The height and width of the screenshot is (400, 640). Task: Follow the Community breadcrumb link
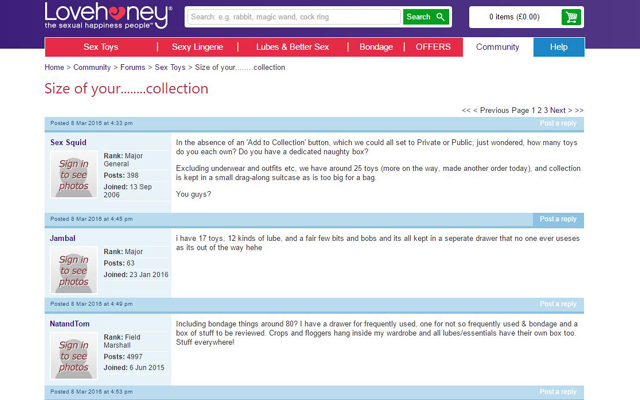point(92,67)
